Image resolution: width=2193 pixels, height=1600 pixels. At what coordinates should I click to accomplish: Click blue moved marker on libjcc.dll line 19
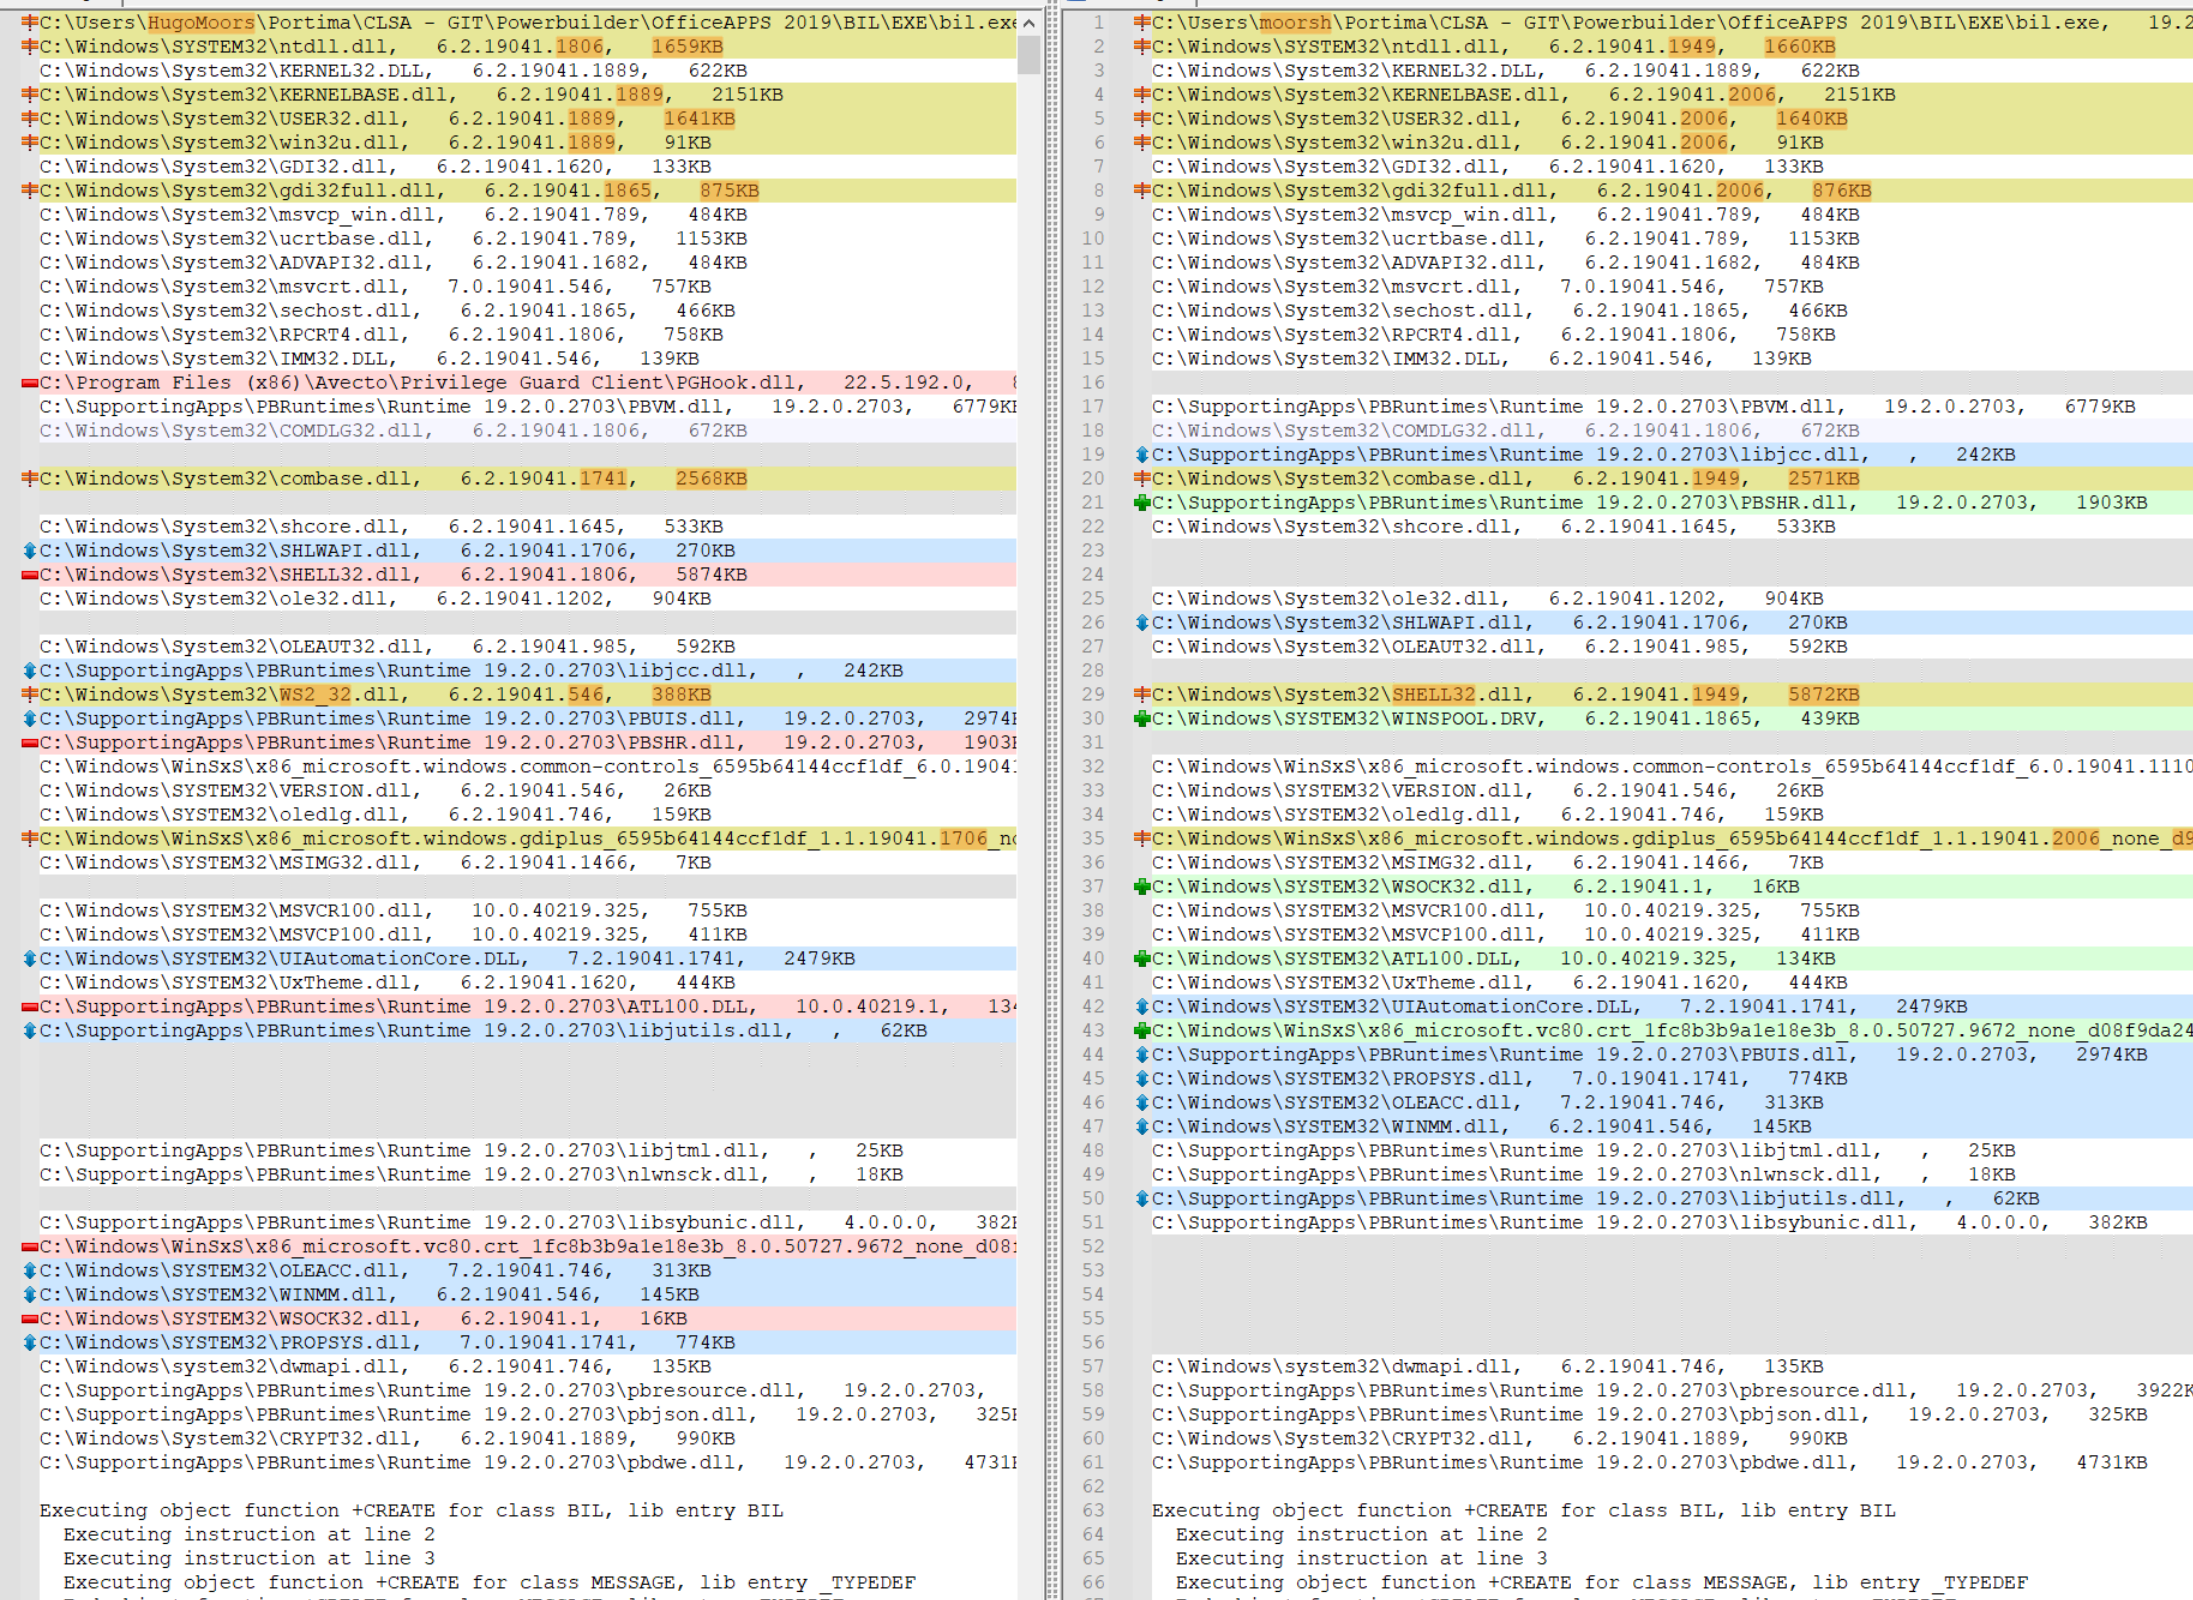click(1142, 455)
